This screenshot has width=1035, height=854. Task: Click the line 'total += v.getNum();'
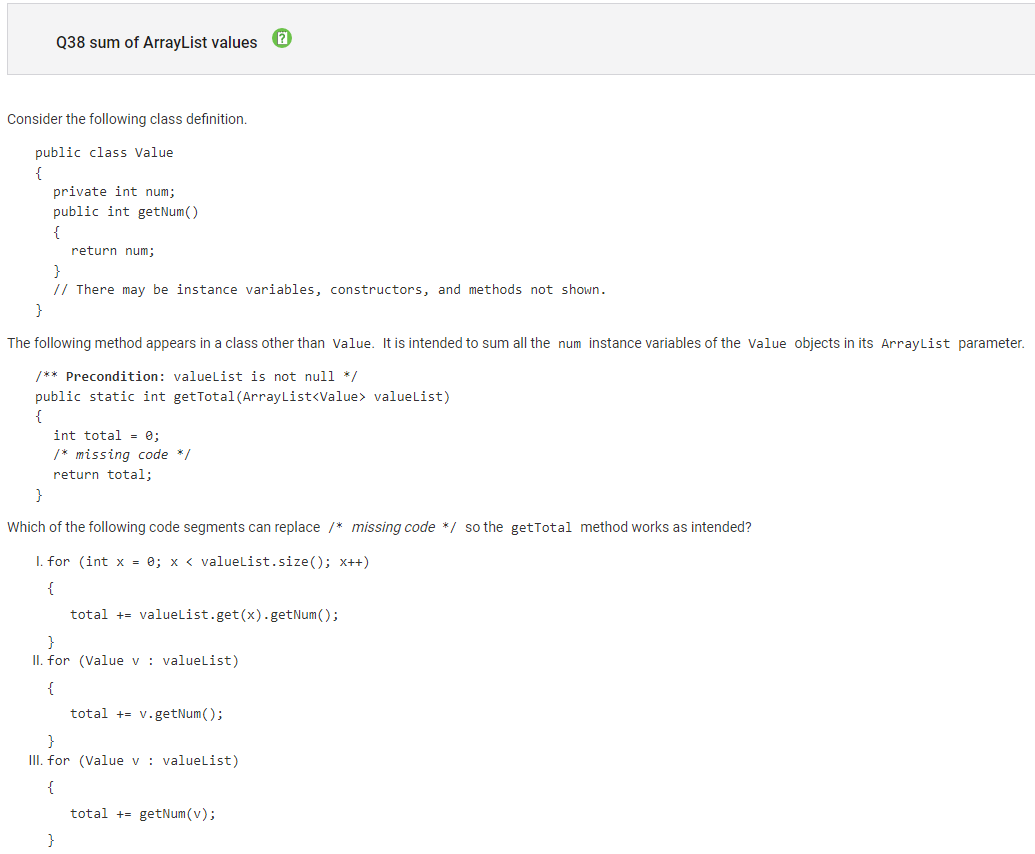tap(147, 714)
